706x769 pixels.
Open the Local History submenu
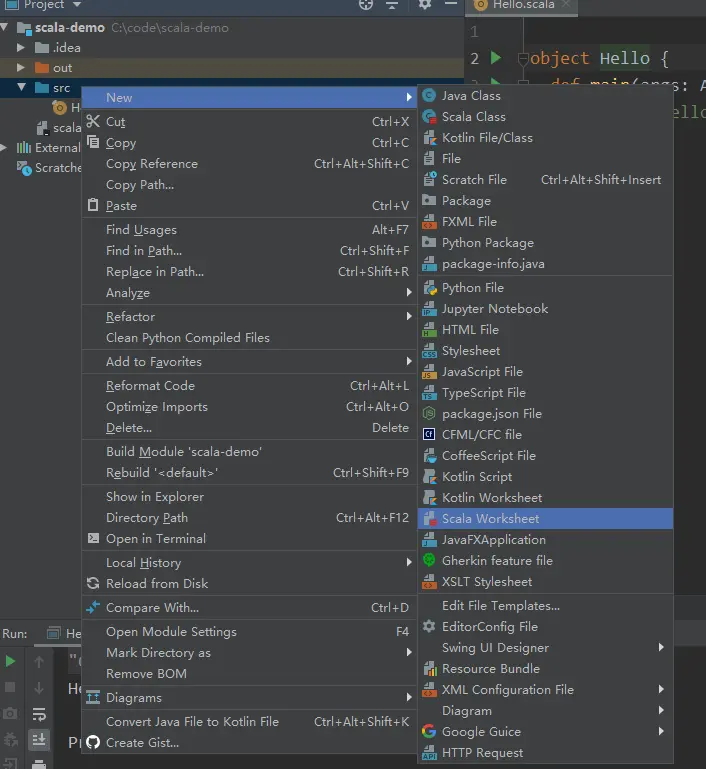point(249,563)
